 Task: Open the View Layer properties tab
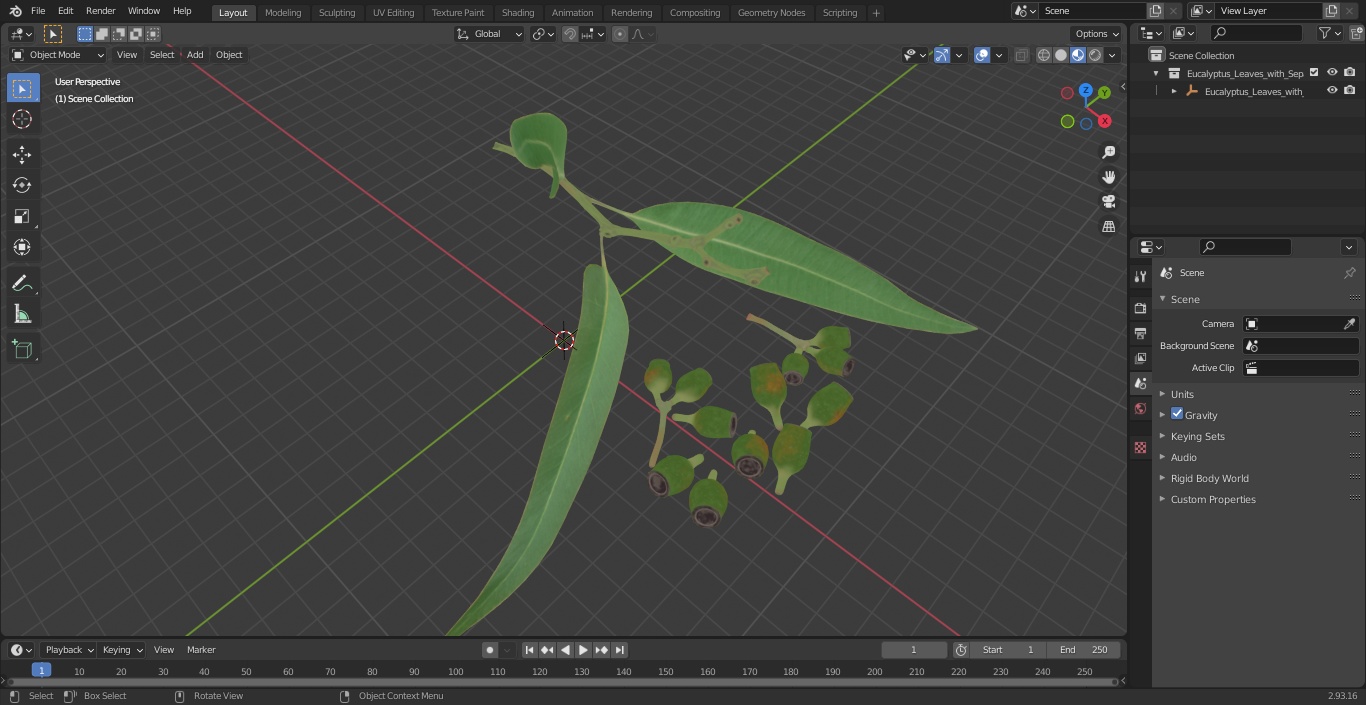pos(1140,358)
